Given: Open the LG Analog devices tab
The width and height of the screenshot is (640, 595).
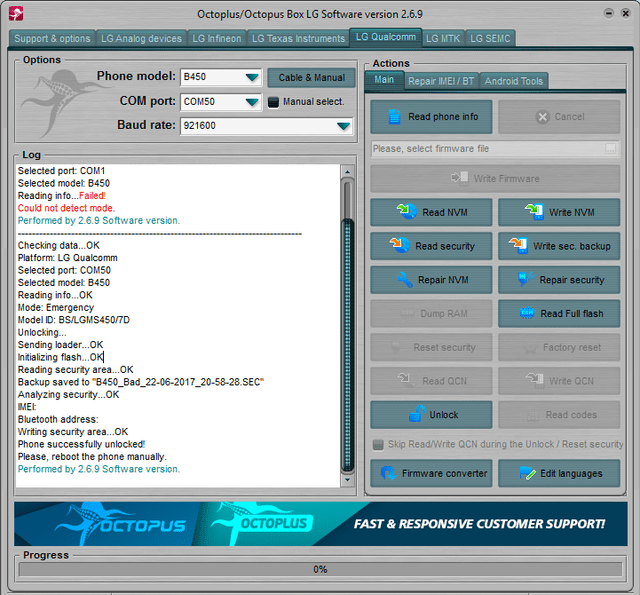Looking at the screenshot, I should [x=141, y=38].
